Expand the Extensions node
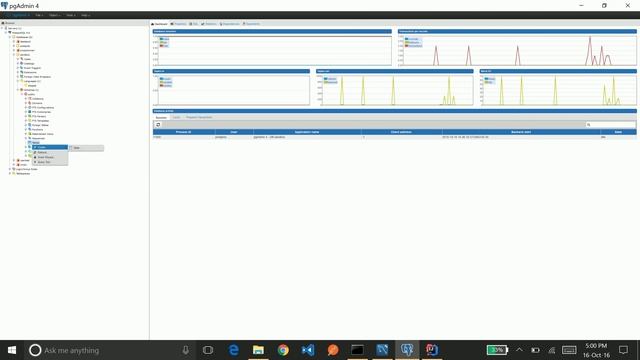The image size is (640, 360). 18,72
